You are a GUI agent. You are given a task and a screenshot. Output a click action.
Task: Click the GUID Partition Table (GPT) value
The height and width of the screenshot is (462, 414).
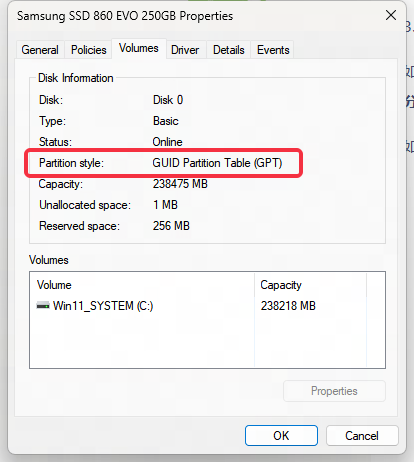(217, 163)
